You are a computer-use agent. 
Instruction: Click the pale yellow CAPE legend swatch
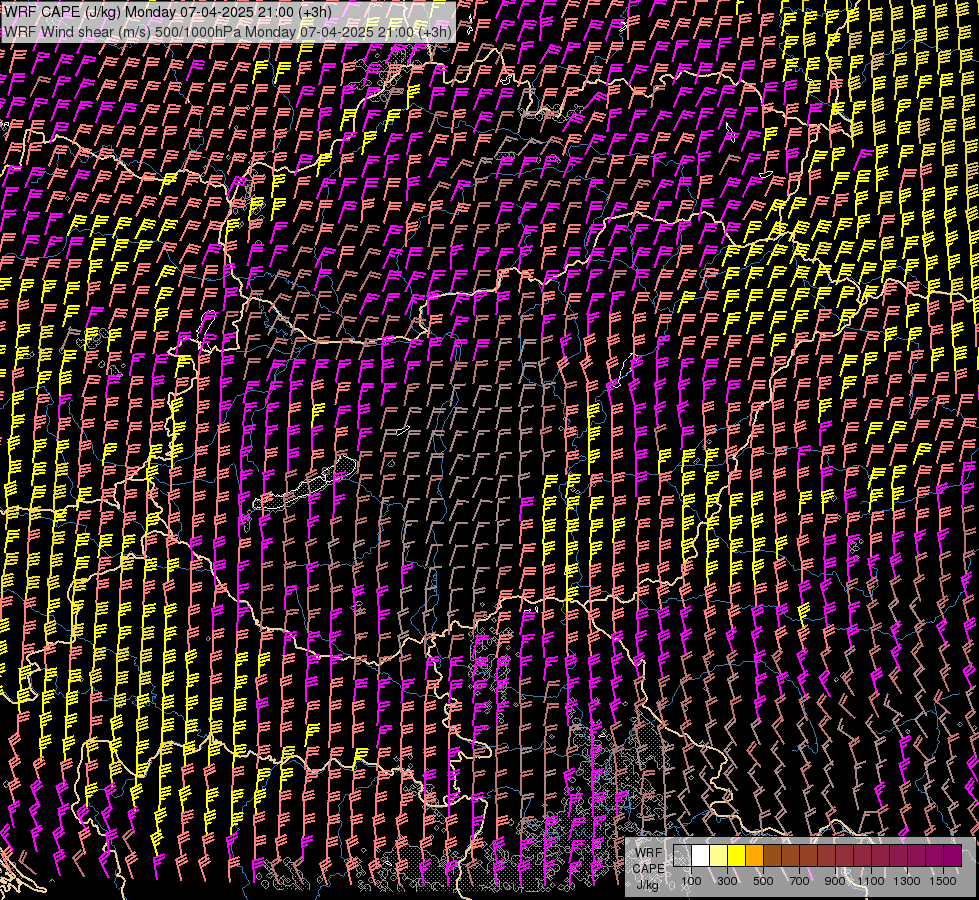pyautogui.click(x=719, y=855)
